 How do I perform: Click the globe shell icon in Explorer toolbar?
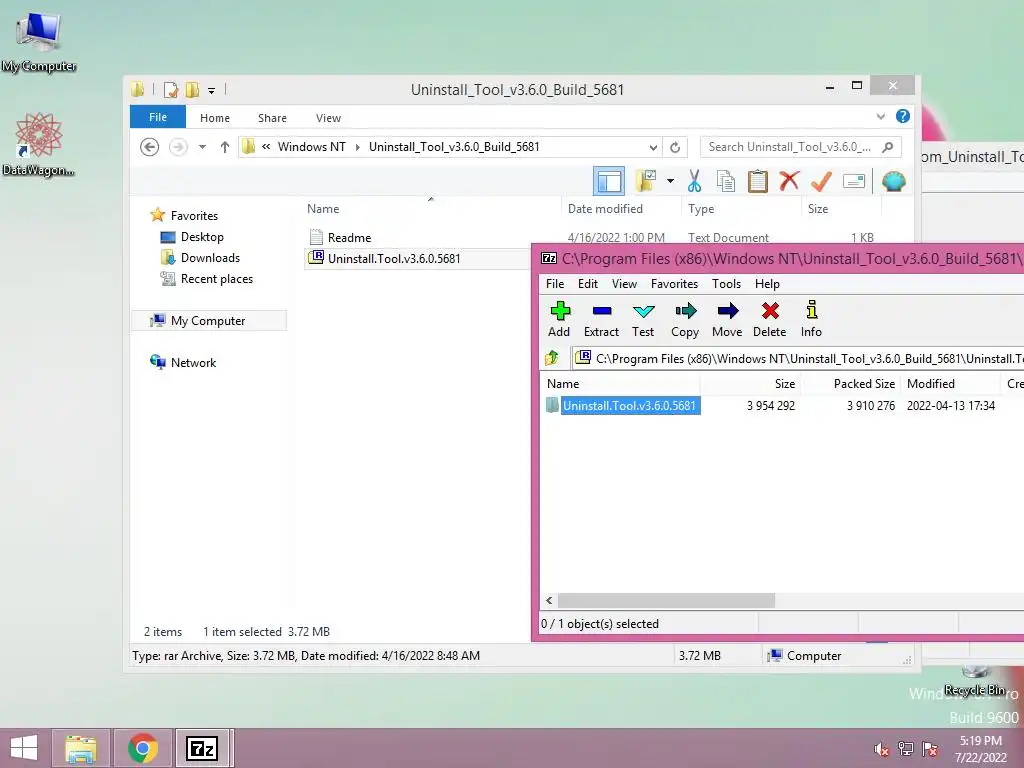[893, 181]
